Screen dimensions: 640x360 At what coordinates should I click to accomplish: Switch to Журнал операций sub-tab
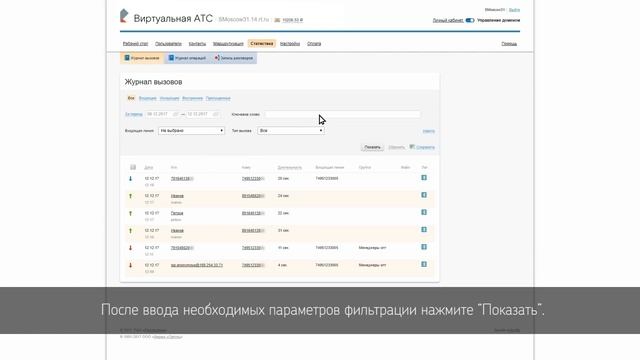coord(188,58)
